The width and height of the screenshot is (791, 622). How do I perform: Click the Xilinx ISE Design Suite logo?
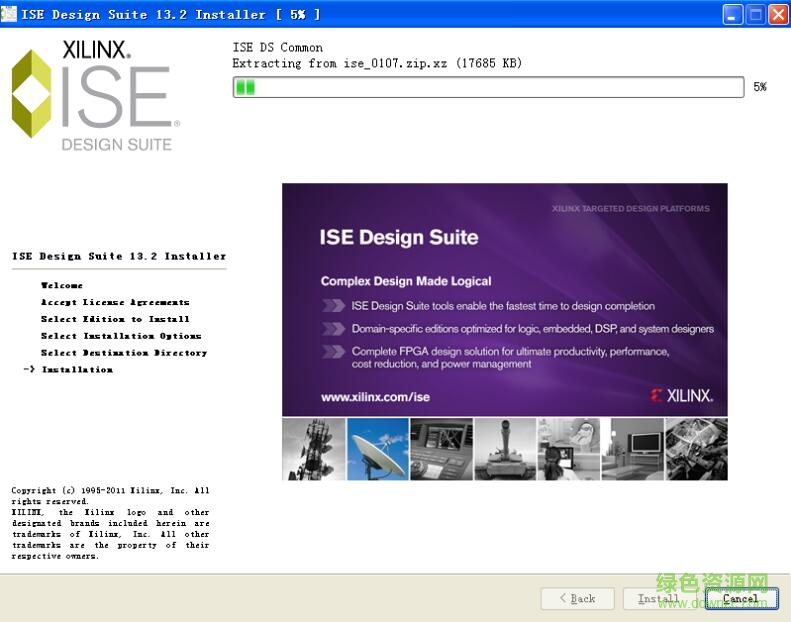95,96
